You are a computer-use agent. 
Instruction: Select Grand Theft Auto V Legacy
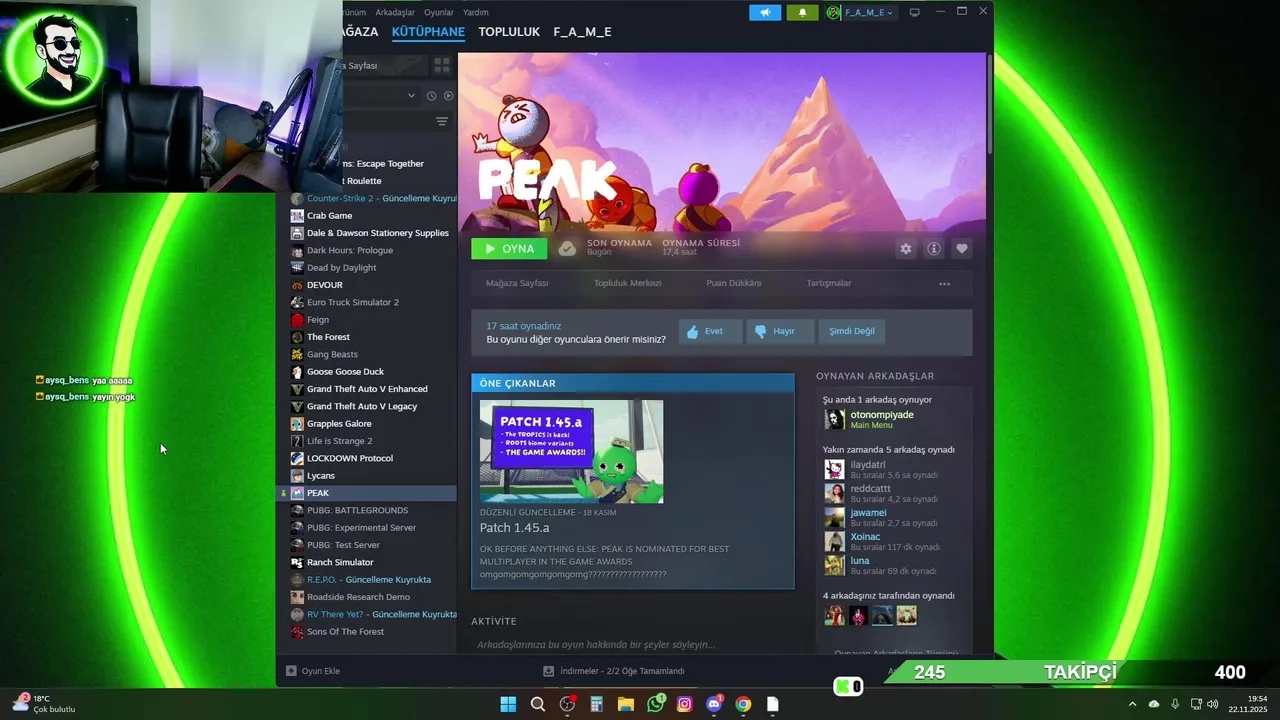point(366,406)
